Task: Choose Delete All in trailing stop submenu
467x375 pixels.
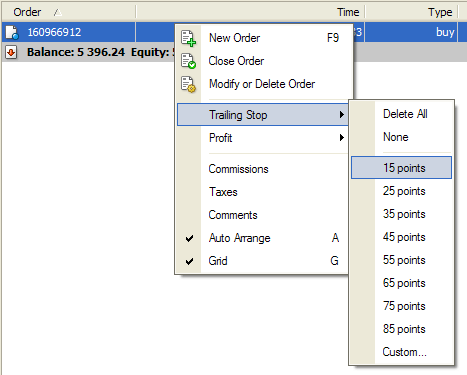Action: pyautogui.click(x=401, y=114)
